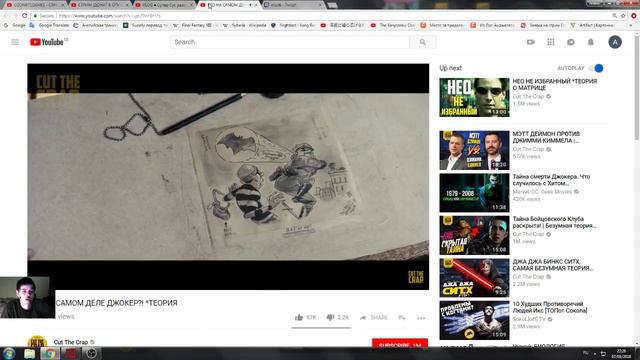
Task: Open the add to playlist icon
Action: click(x=402, y=318)
